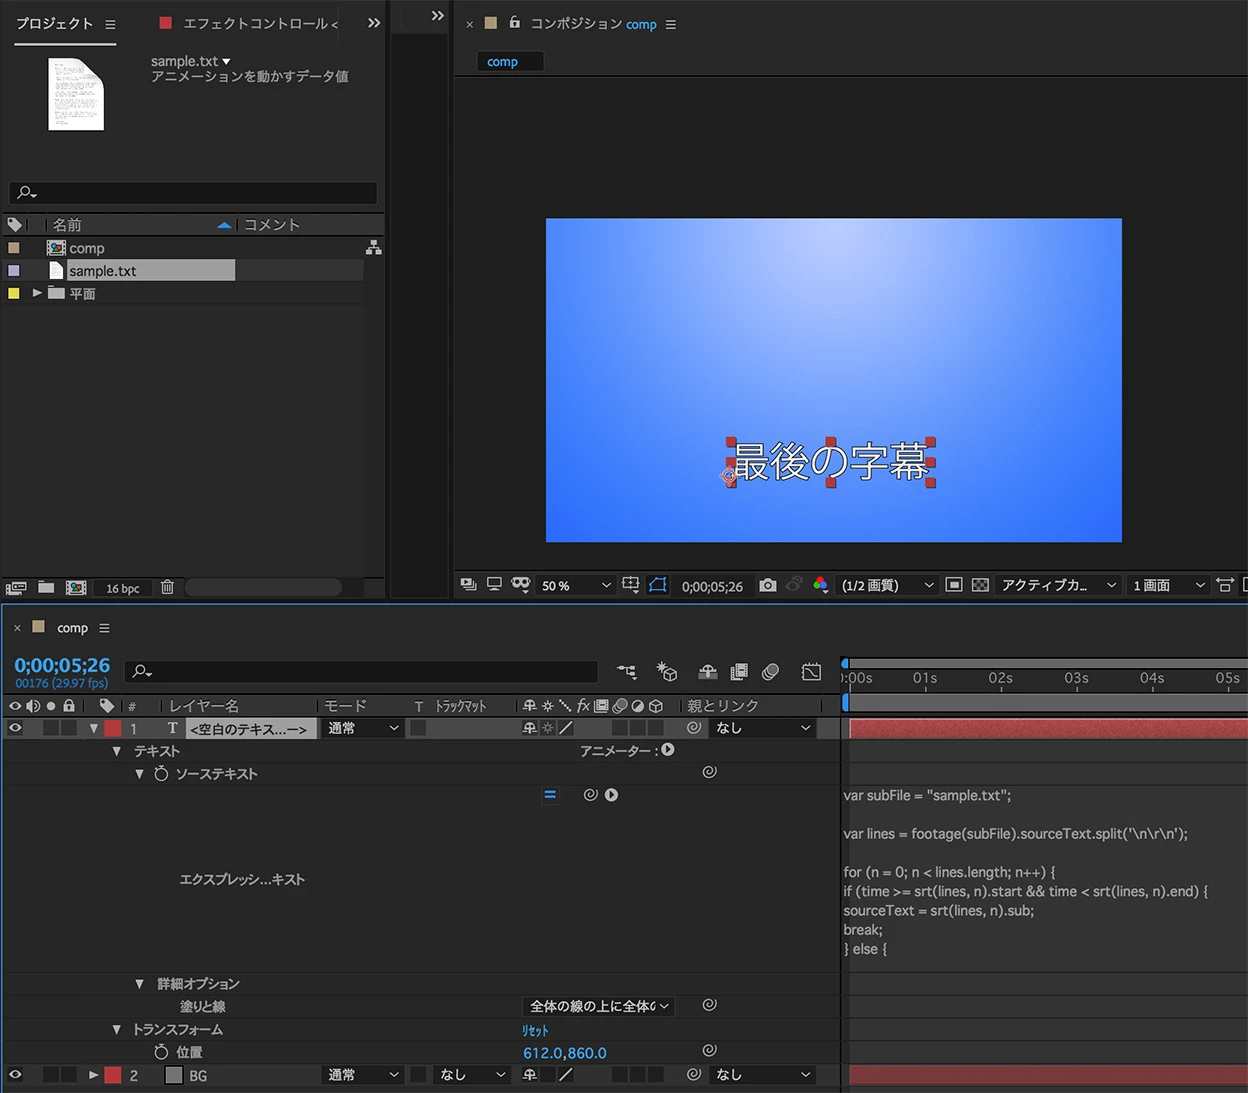Click the 16 bpc color depth button

coord(123,588)
